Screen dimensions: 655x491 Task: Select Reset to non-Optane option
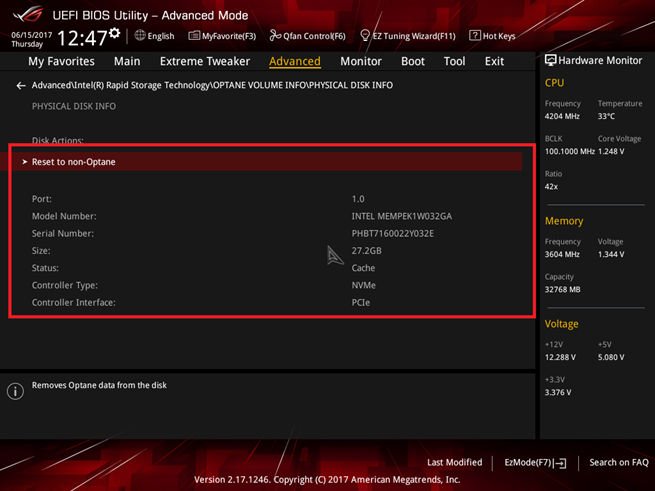(x=261, y=162)
